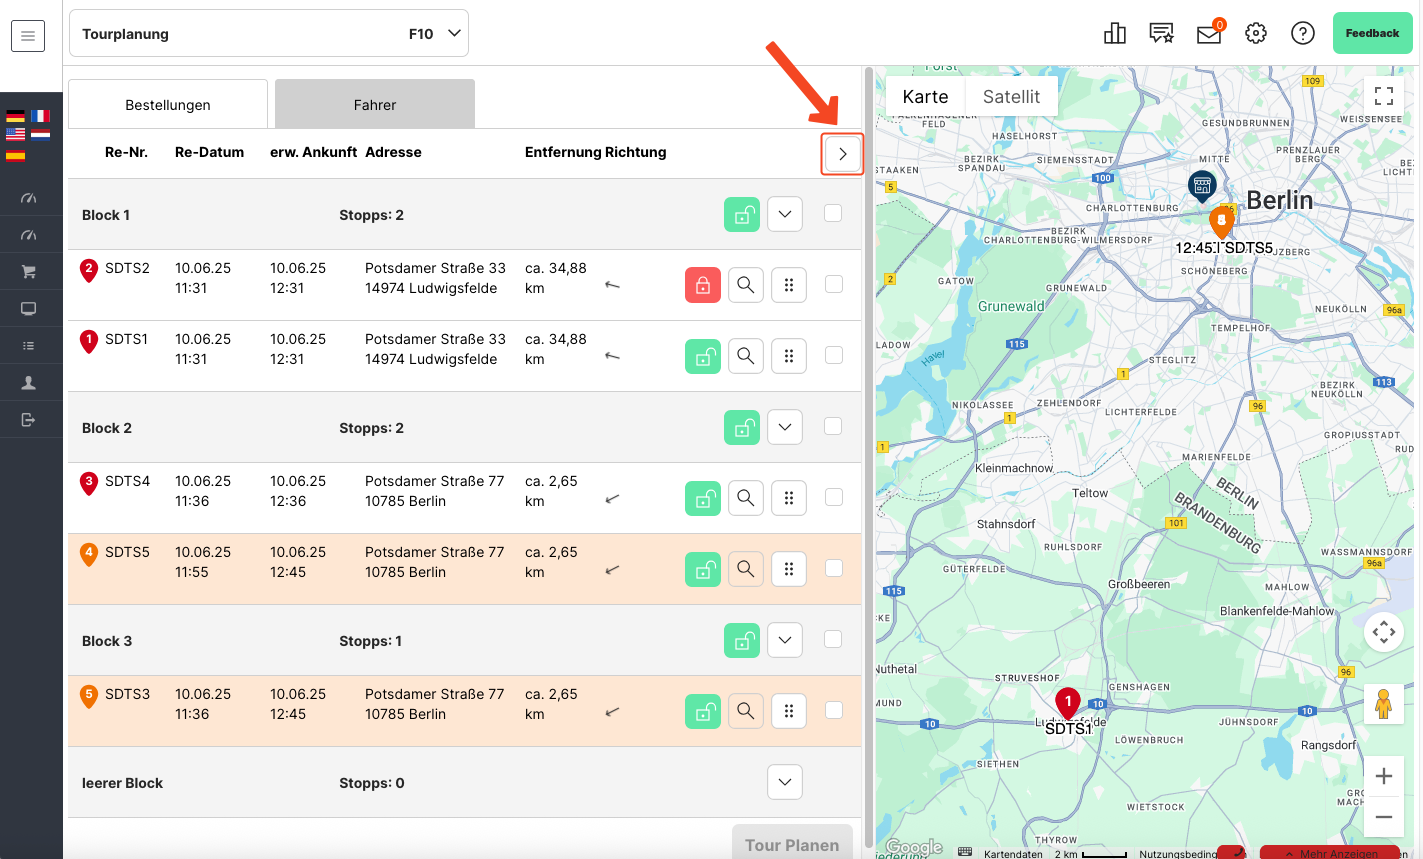Toggle the green lock on Block 2
Viewport: 1423px width, 859px height.
[742, 427]
